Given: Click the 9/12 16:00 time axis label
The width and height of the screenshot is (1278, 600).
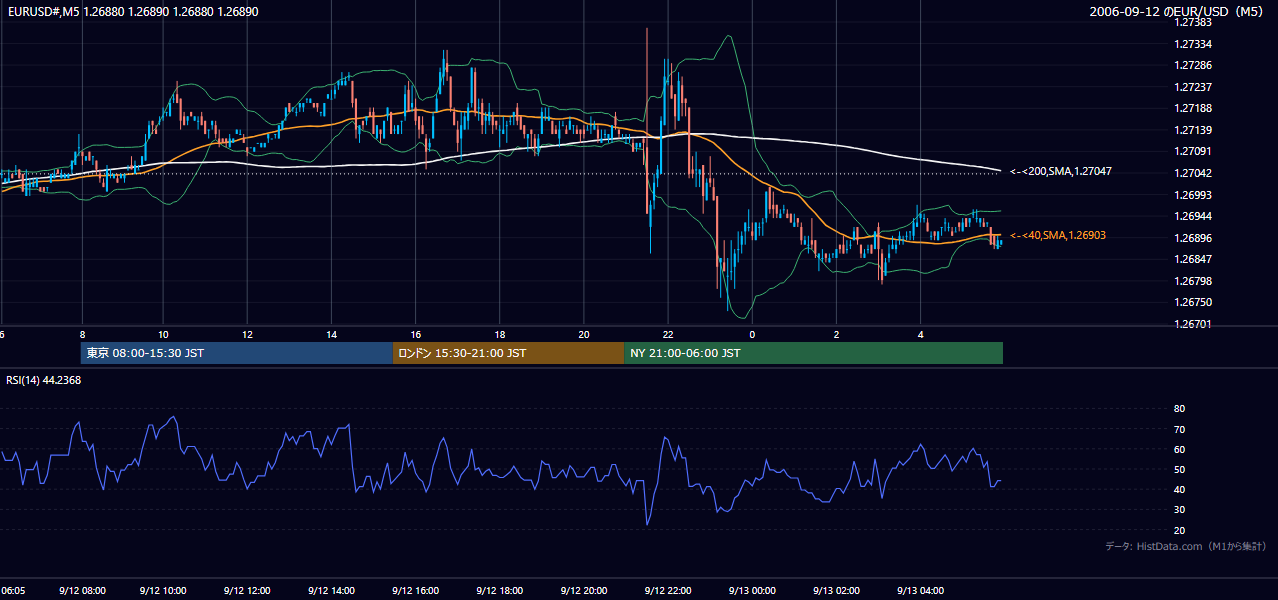Looking at the screenshot, I should click(x=416, y=591).
